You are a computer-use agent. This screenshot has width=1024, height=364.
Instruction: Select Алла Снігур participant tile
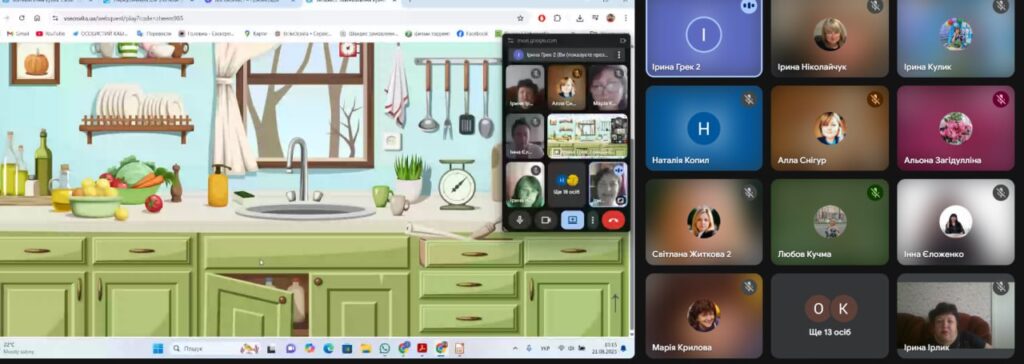(x=829, y=128)
